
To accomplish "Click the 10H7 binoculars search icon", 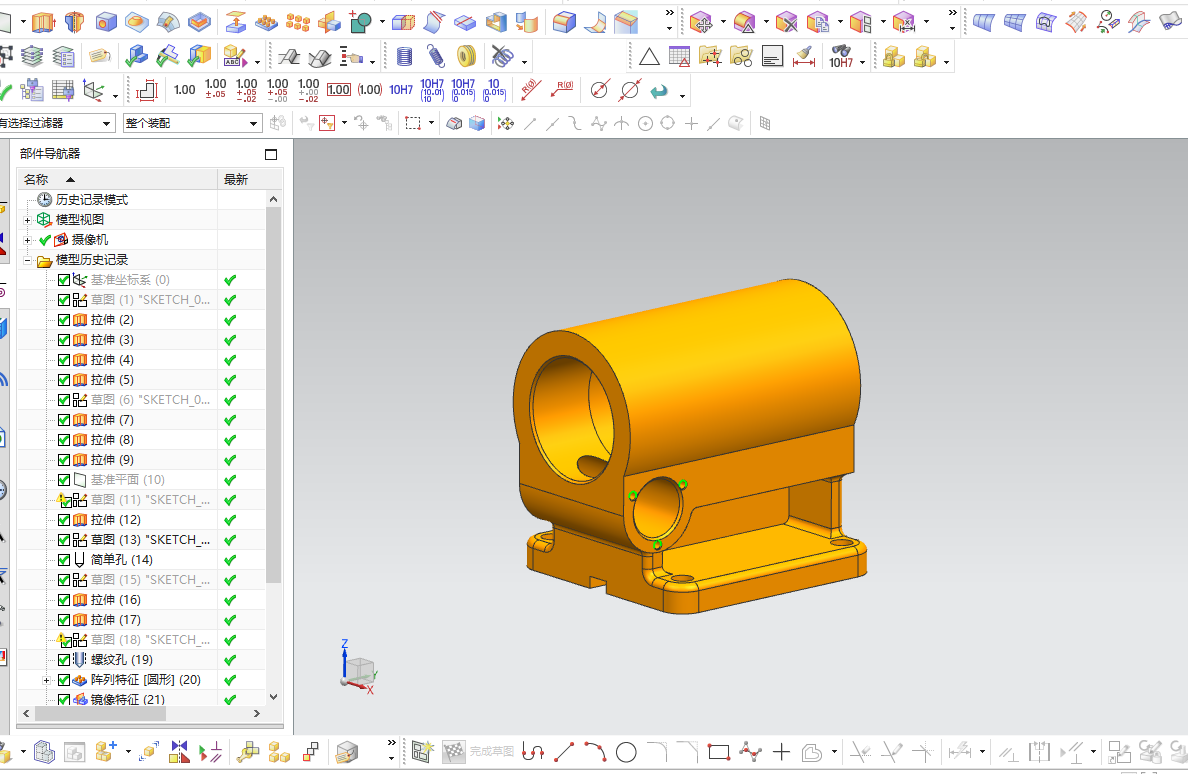I will 841,57.
